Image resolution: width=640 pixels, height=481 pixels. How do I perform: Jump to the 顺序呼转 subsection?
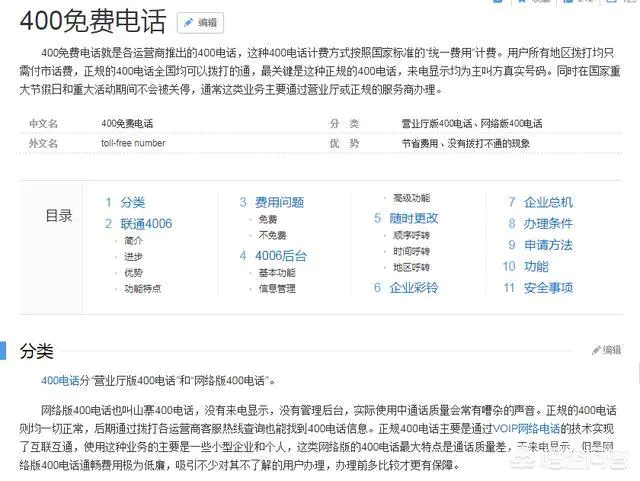(x=411, y=235)
